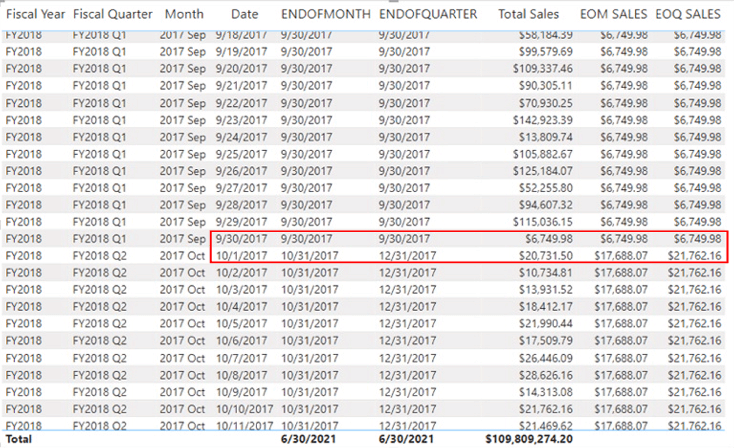The width and height of the screenshot is (735, 448).
Task: Click the Date column header
Action: (244, 15)
